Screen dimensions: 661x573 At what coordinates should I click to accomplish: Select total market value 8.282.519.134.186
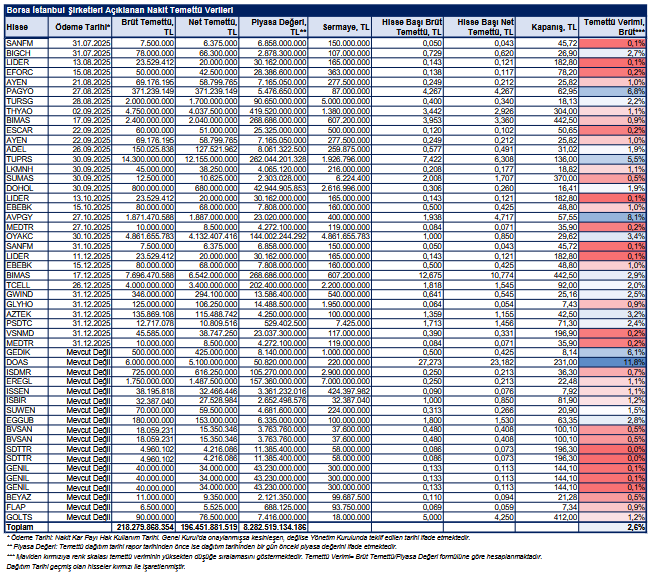coord(273,527)
